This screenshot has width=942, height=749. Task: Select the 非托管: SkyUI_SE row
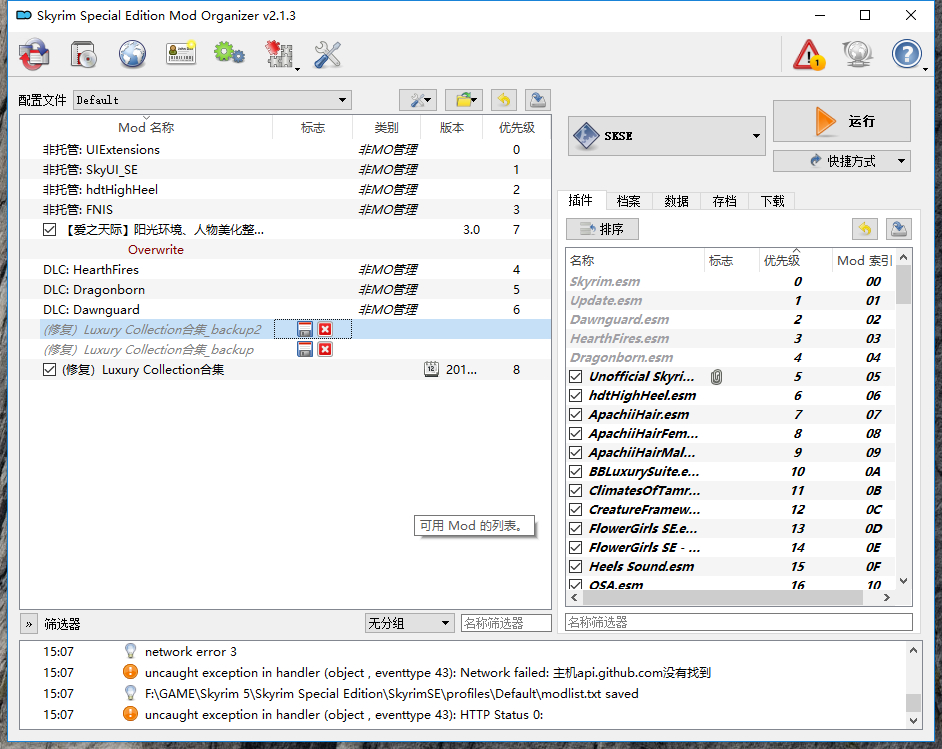click(285, 169)
